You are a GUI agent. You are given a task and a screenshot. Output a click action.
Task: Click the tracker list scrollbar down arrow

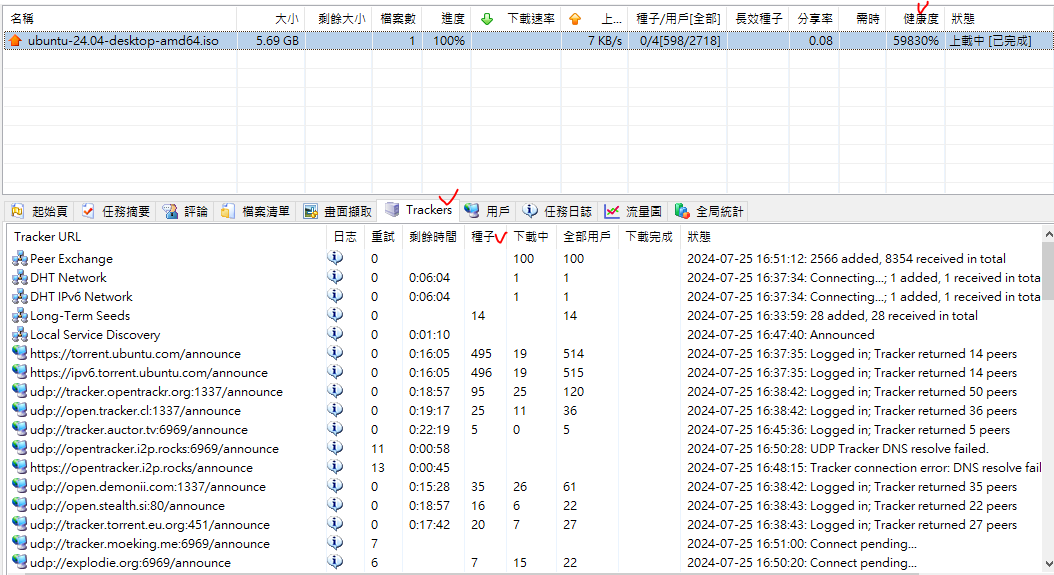pos(1048,564)
